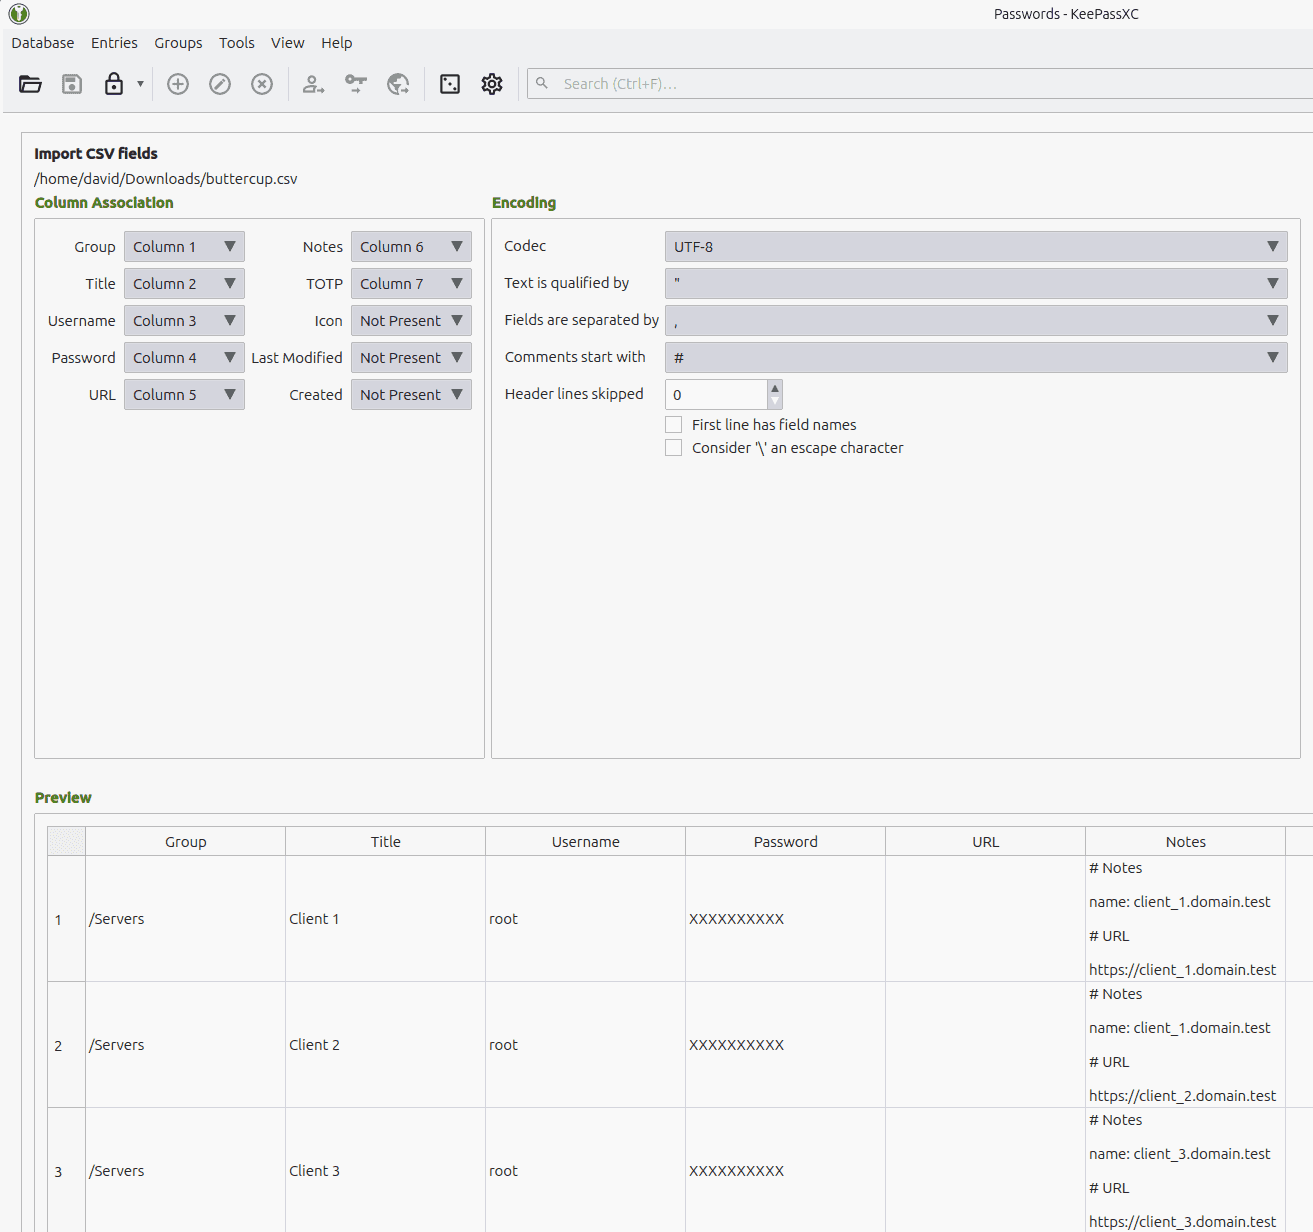Click the Username preview column header
1313x1232 pixels.
tap(586, 842)
